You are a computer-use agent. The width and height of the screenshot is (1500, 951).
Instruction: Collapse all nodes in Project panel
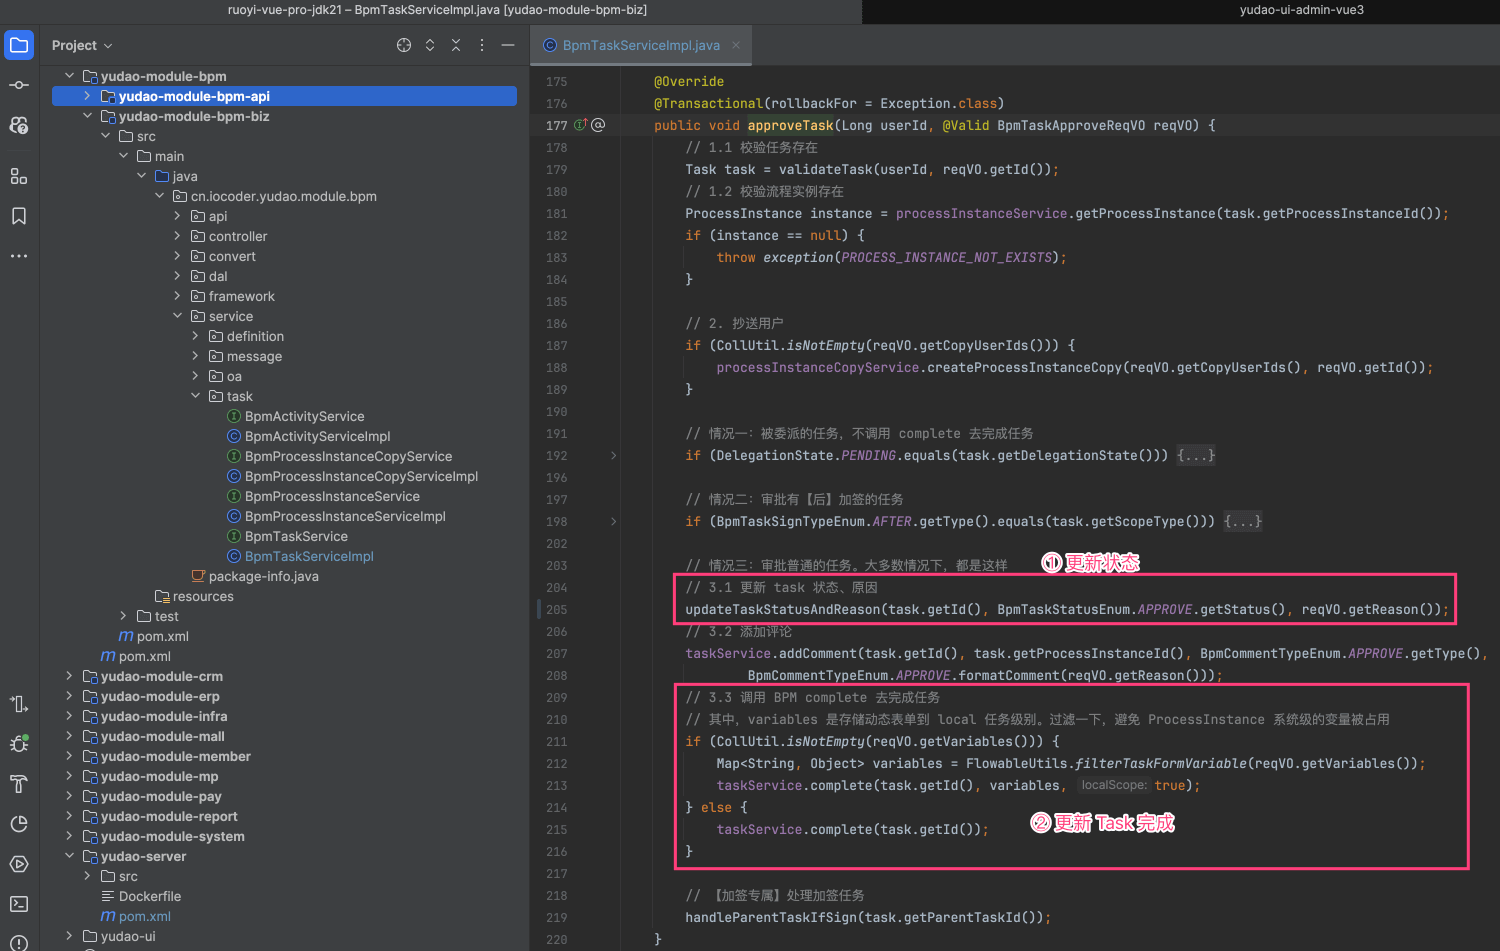tap(456, 45)
